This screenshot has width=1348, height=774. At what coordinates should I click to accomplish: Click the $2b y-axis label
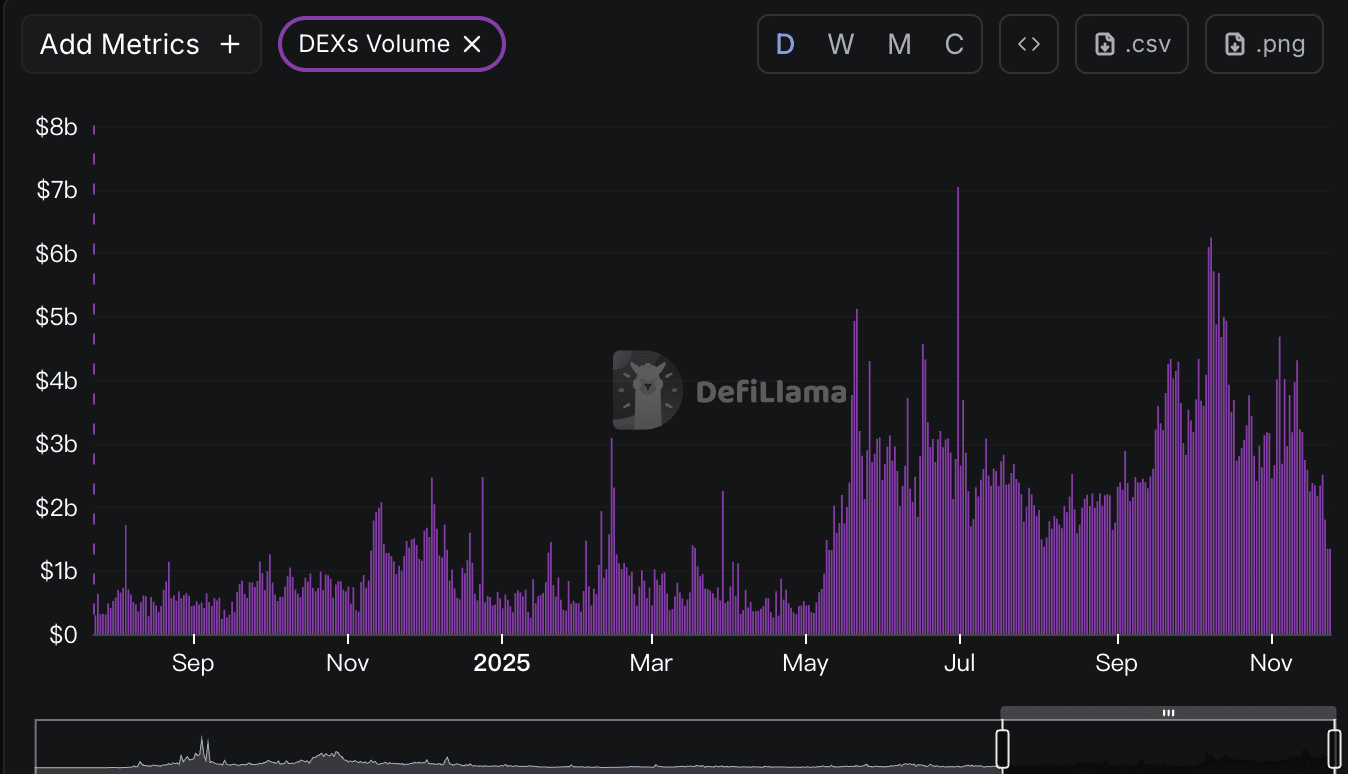57,508
